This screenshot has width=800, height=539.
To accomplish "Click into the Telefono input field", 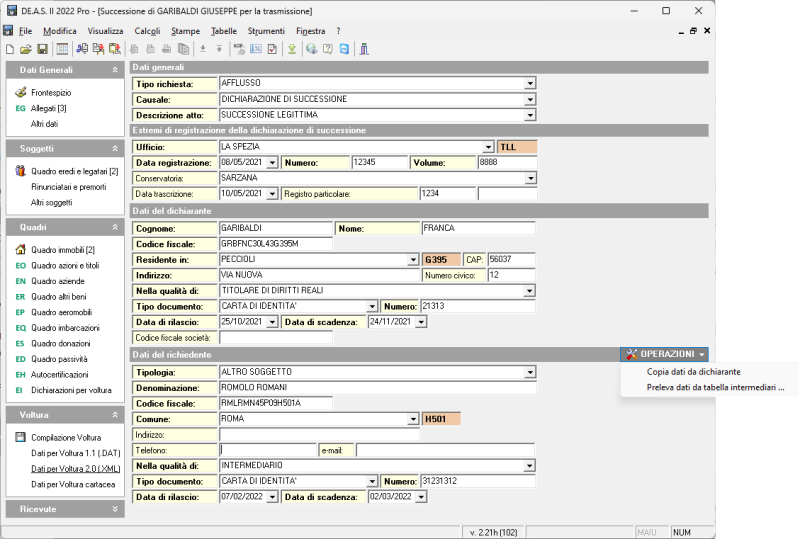I will 267,450.
